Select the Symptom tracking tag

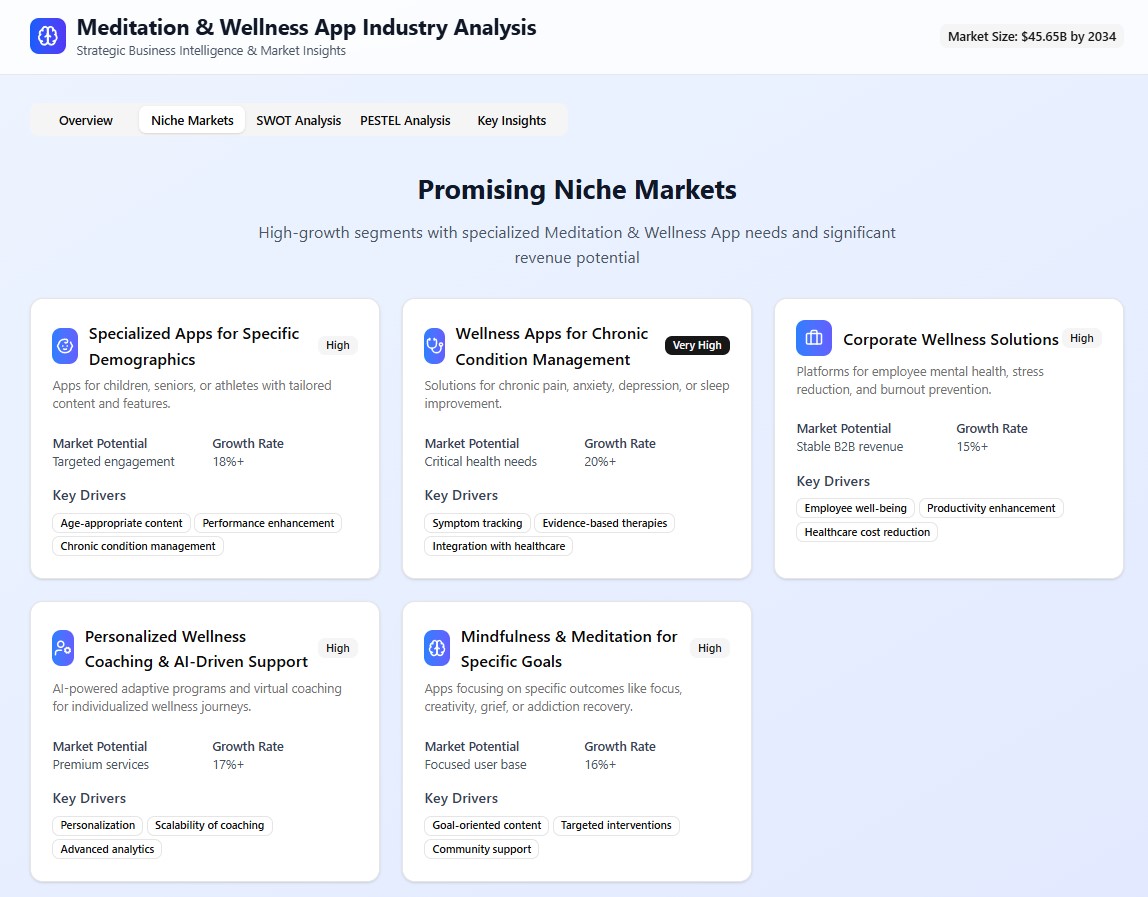tap(477, 523)
